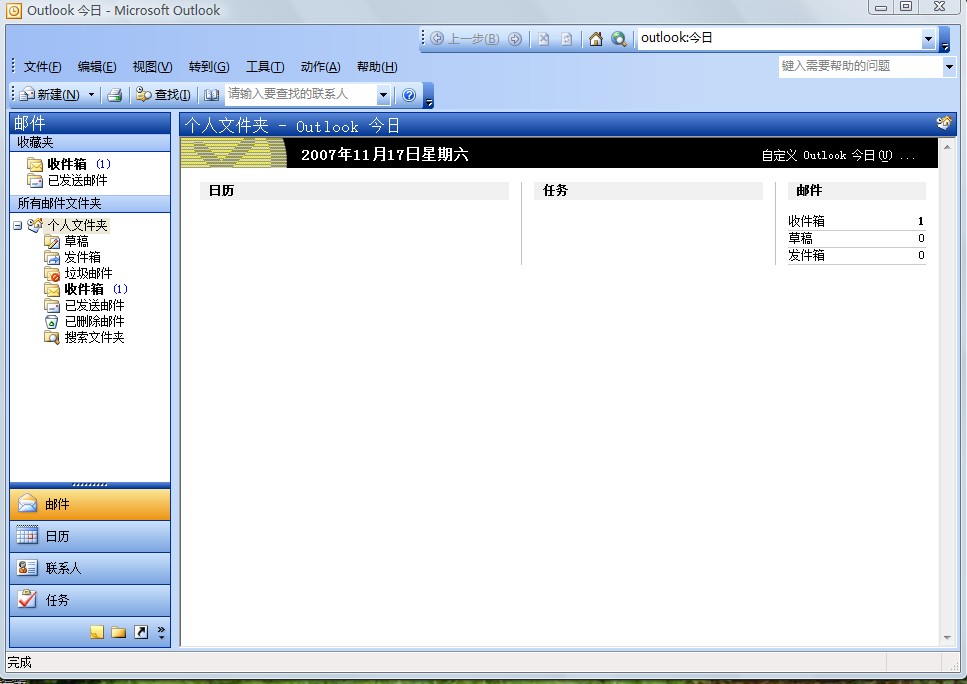Image resolution: width=967 pixels, height=684 pixels.
Task: Click the Folder List icon
Action: [x=119, y=632]
